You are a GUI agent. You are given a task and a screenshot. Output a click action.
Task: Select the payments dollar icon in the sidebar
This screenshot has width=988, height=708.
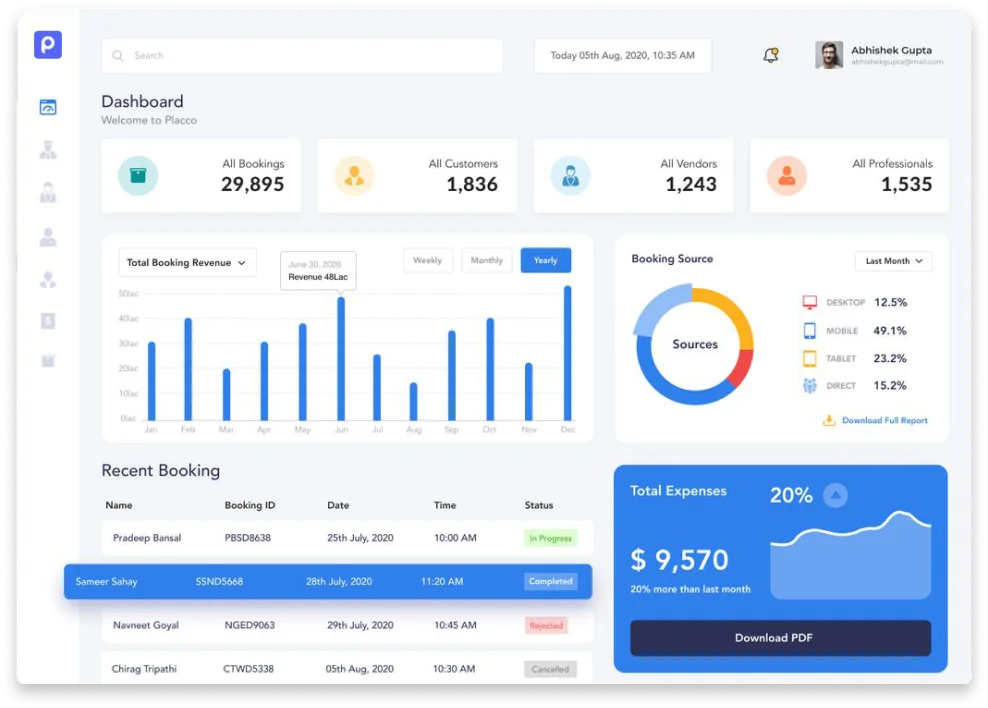tap(47, 320)
